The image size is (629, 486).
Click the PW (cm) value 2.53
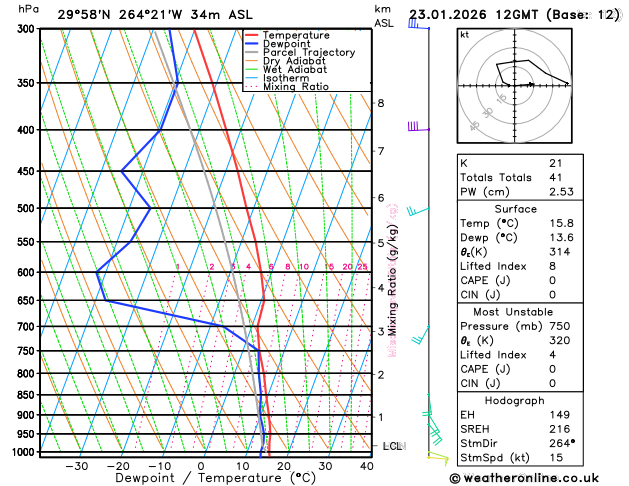pos(561,192)
